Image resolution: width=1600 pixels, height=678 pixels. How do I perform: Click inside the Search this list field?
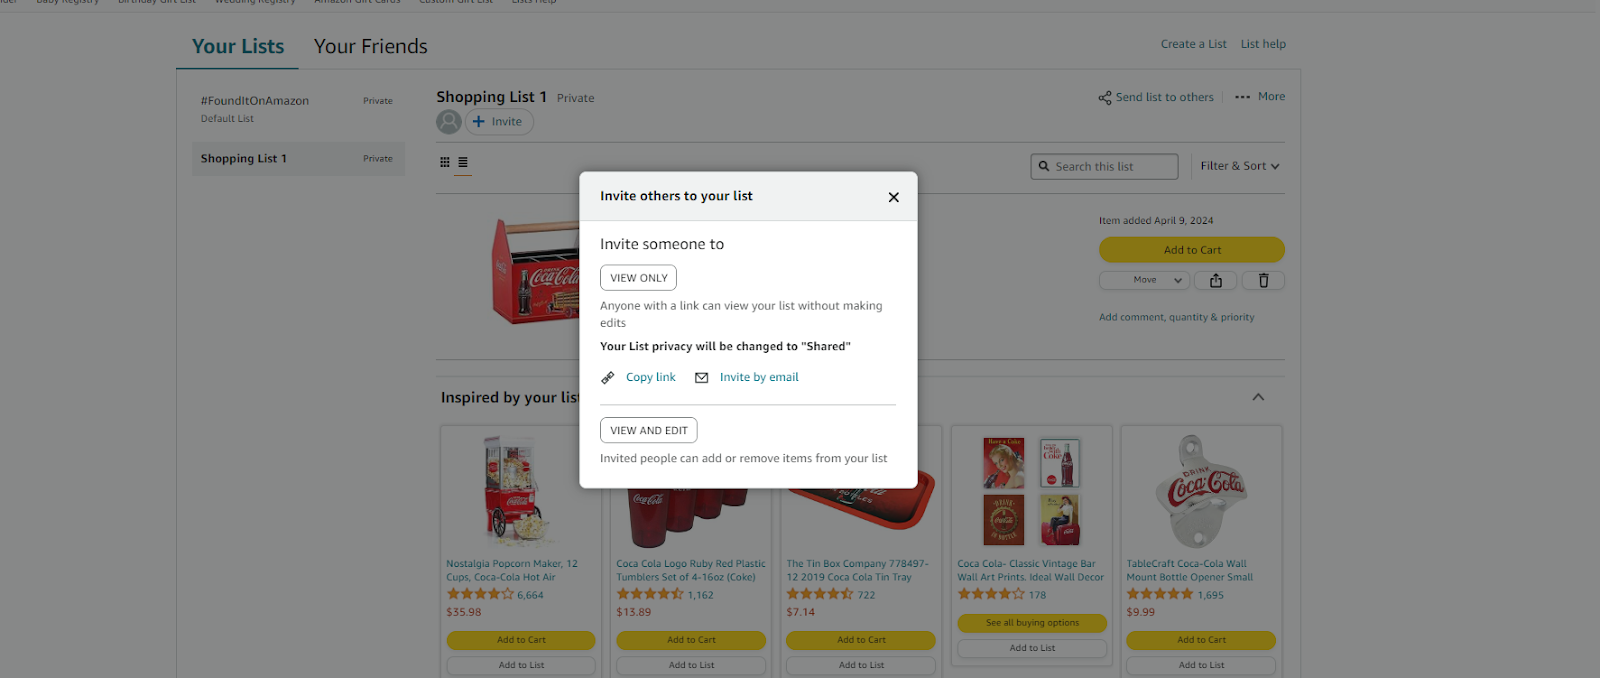pos(1110,166)
